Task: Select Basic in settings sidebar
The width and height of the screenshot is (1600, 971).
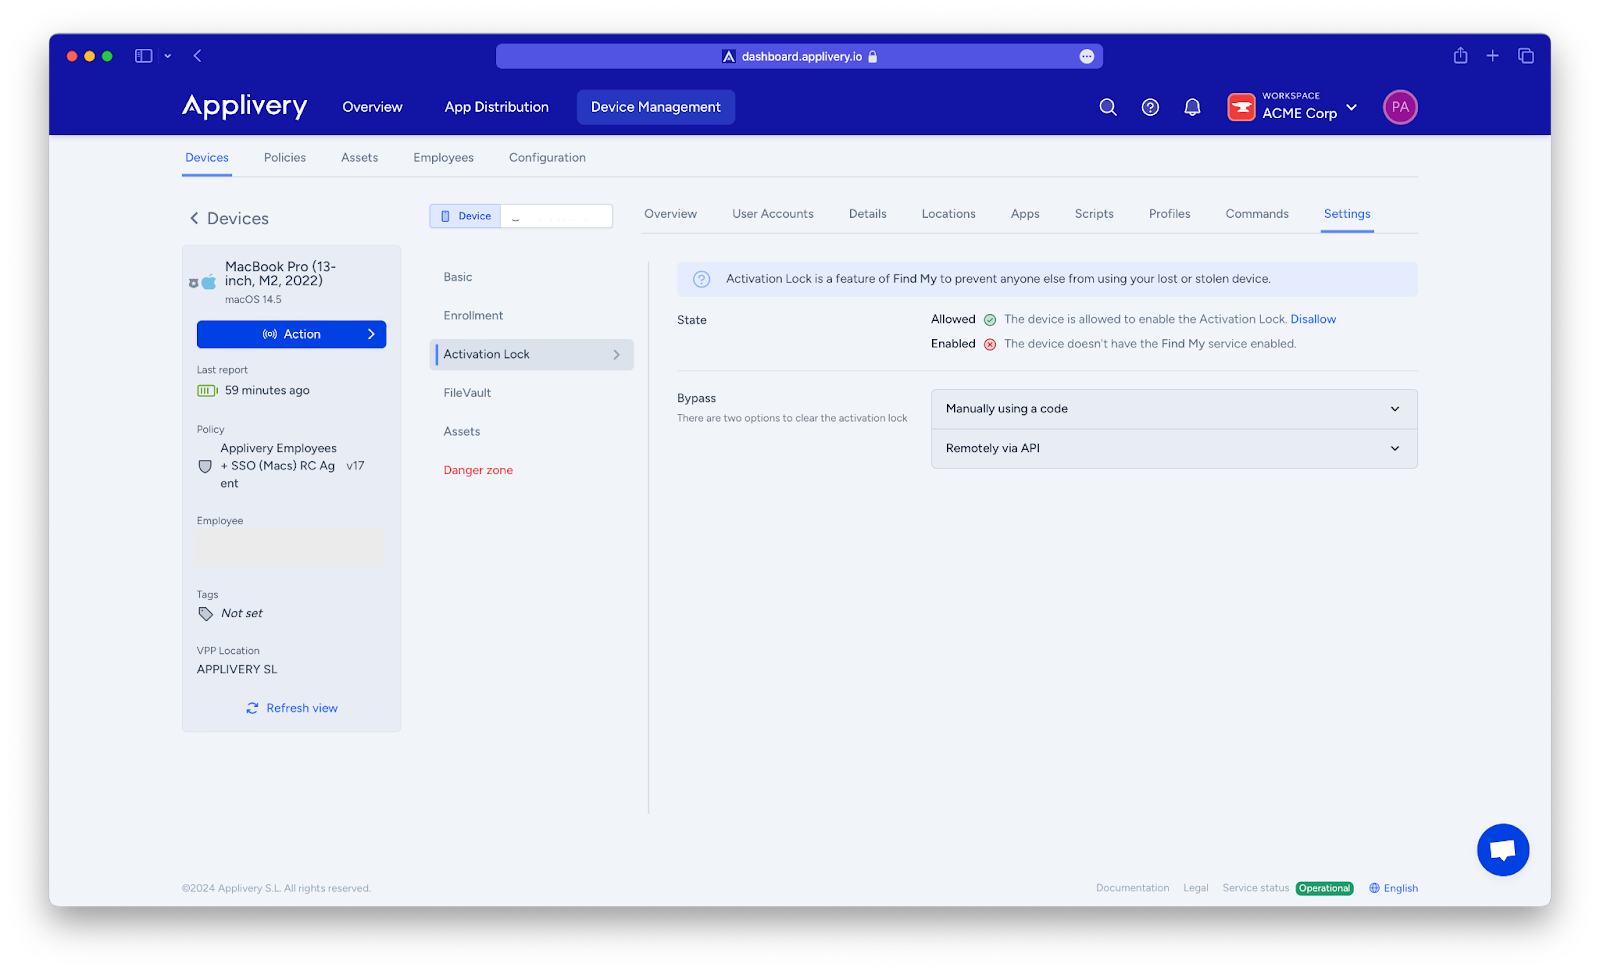Action: point(458,277)
